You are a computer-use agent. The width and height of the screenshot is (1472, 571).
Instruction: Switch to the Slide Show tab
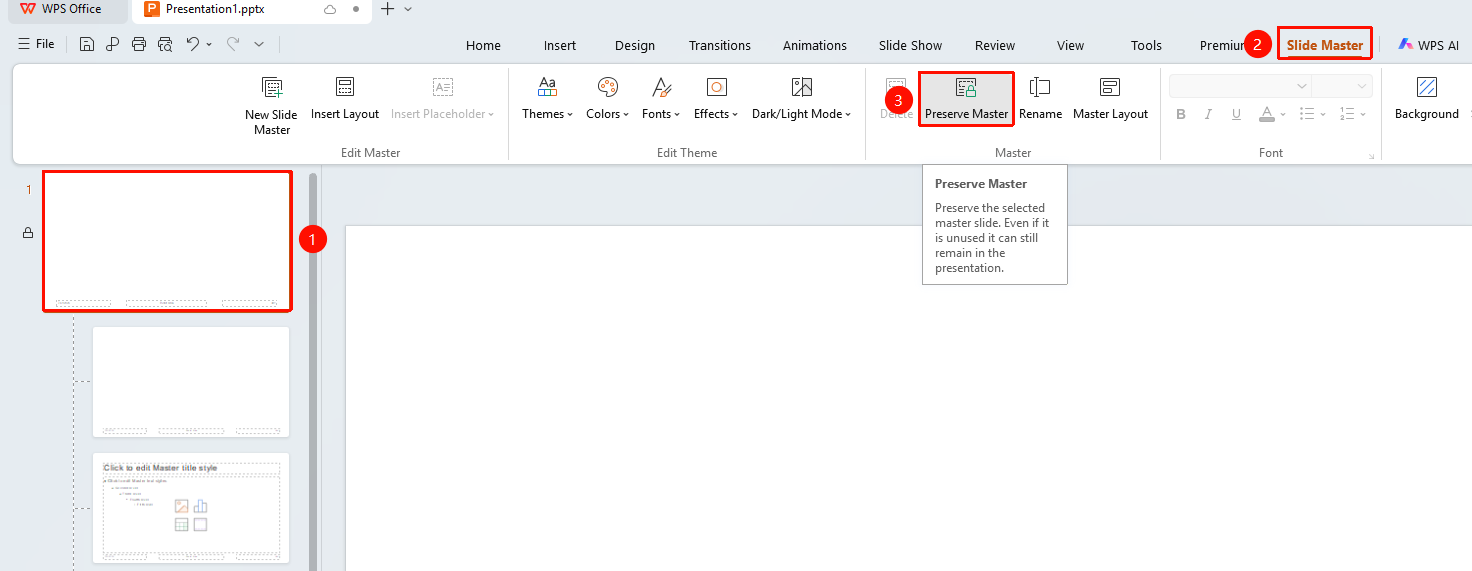tap(910, 45)
